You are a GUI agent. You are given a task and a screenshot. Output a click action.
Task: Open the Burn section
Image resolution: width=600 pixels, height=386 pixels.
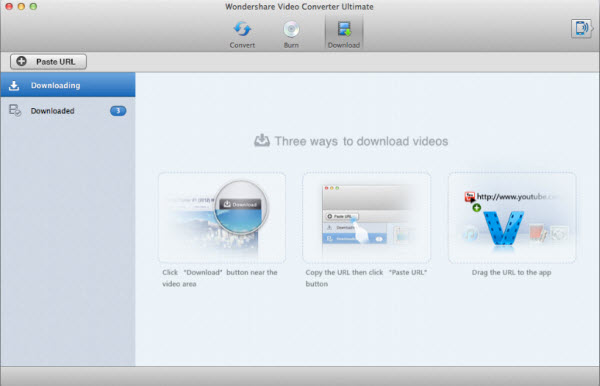coord(291,34)
